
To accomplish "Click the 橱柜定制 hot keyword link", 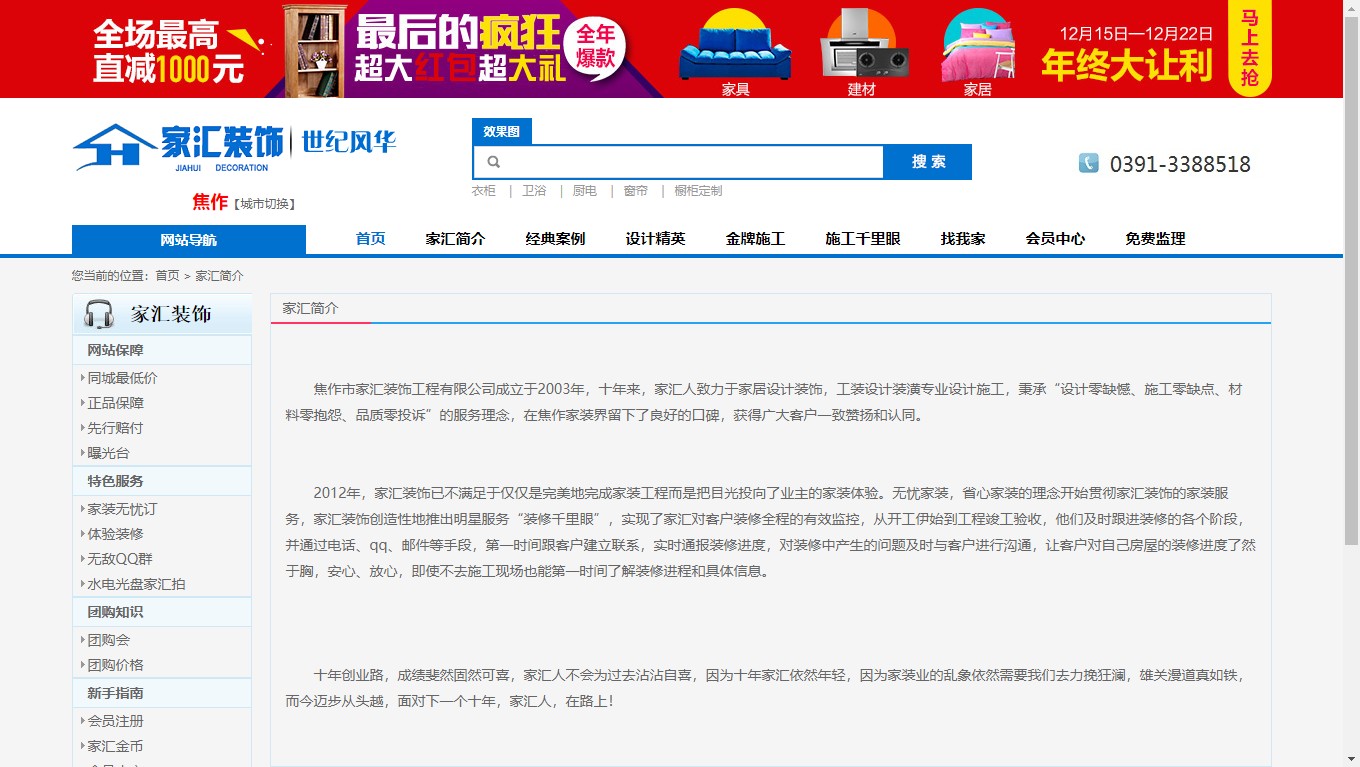I will pyautogui.click(x=698, y=191).
